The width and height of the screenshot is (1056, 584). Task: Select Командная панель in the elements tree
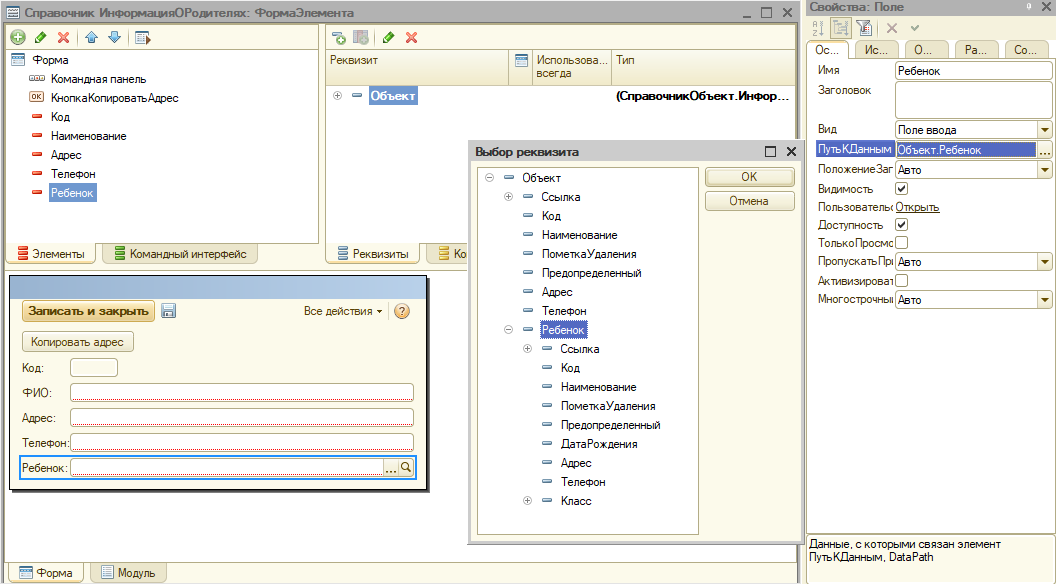click(98, 79)
